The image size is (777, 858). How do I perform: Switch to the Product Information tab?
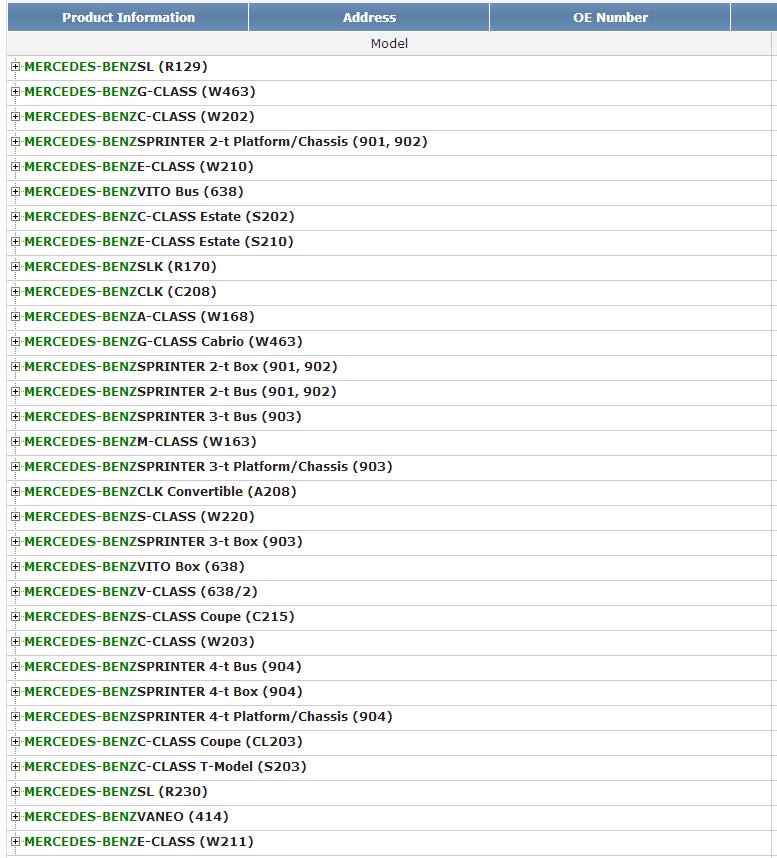128,17
